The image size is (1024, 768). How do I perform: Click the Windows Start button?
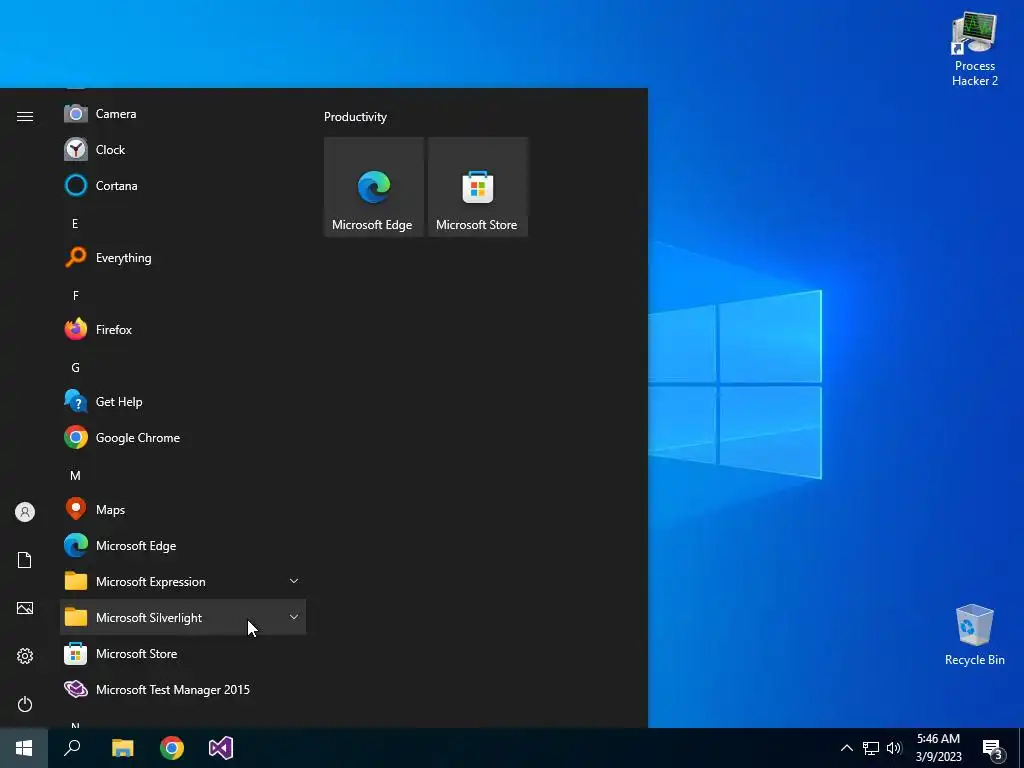click(x=24, y=748)
